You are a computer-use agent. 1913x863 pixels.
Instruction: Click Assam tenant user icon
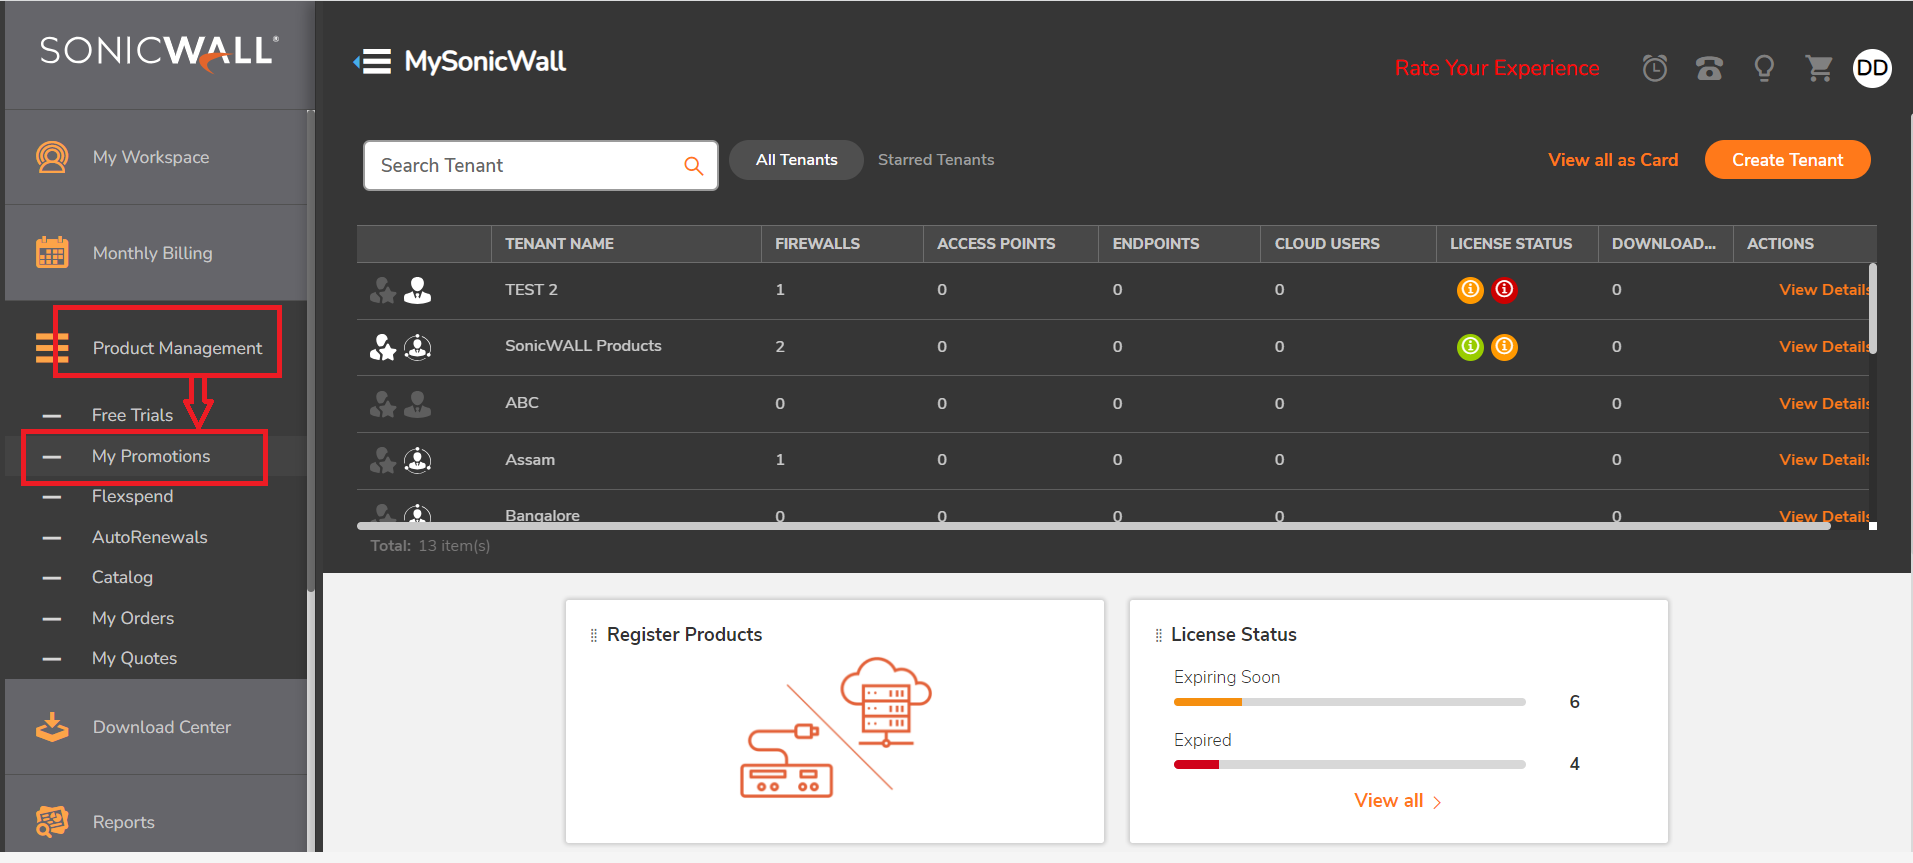click(x=417, y=460)
